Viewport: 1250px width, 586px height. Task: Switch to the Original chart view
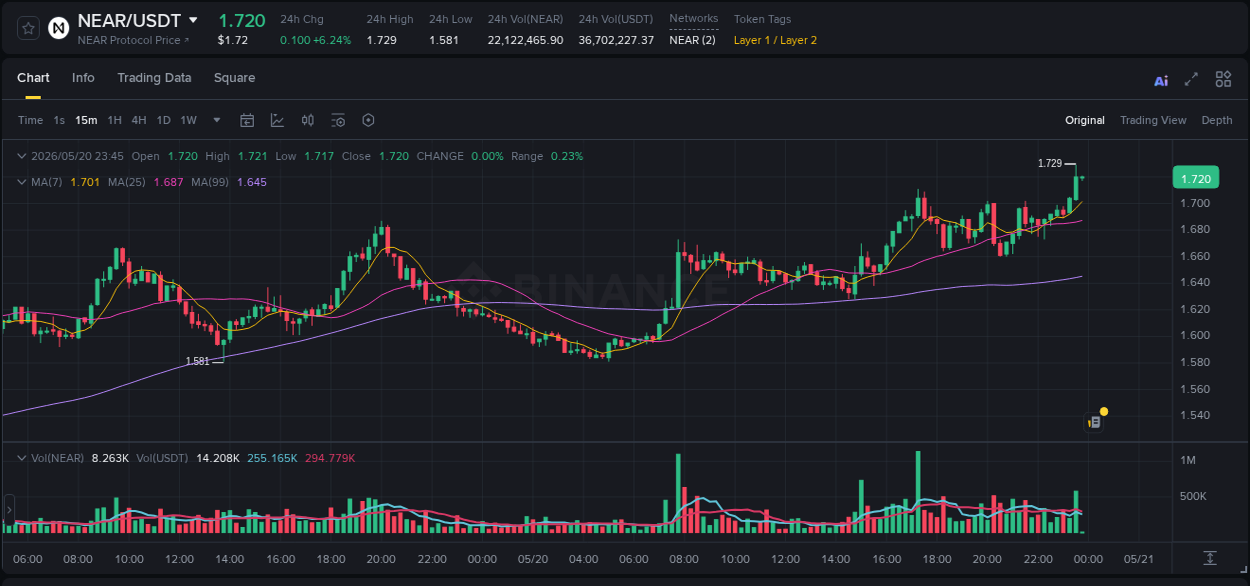point(1084,120)
